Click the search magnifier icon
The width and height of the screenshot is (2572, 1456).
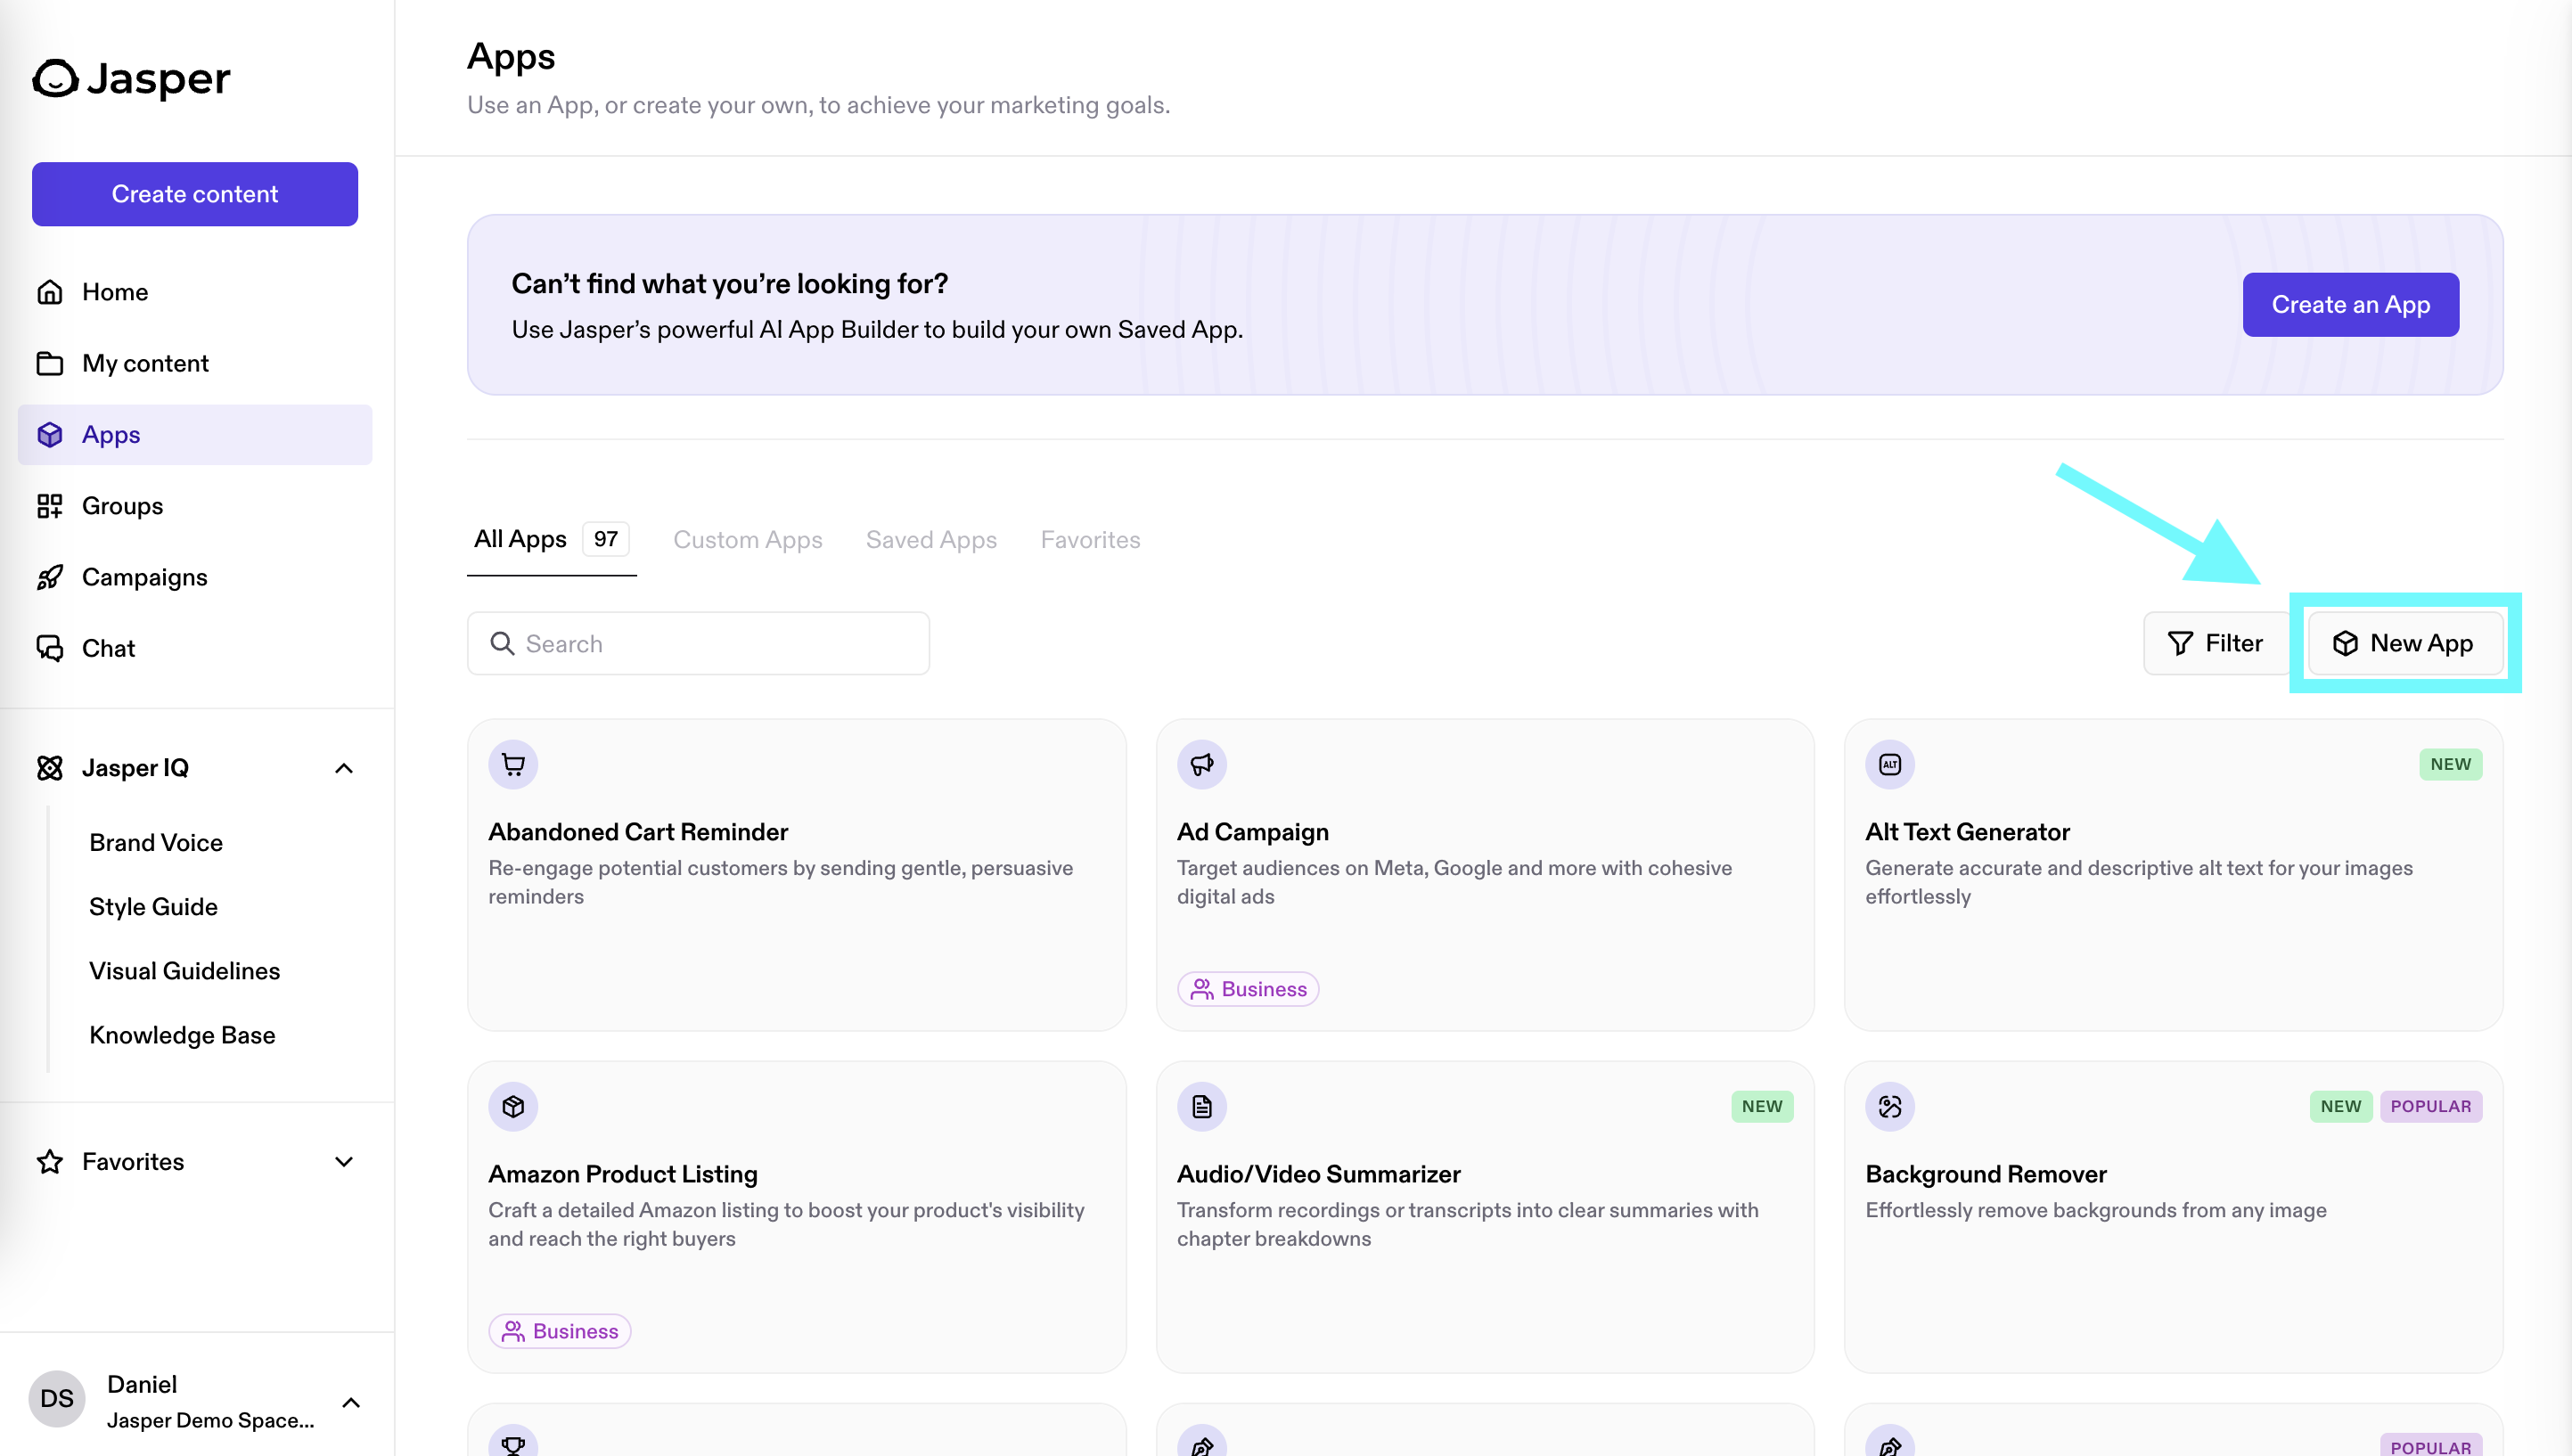502,643
